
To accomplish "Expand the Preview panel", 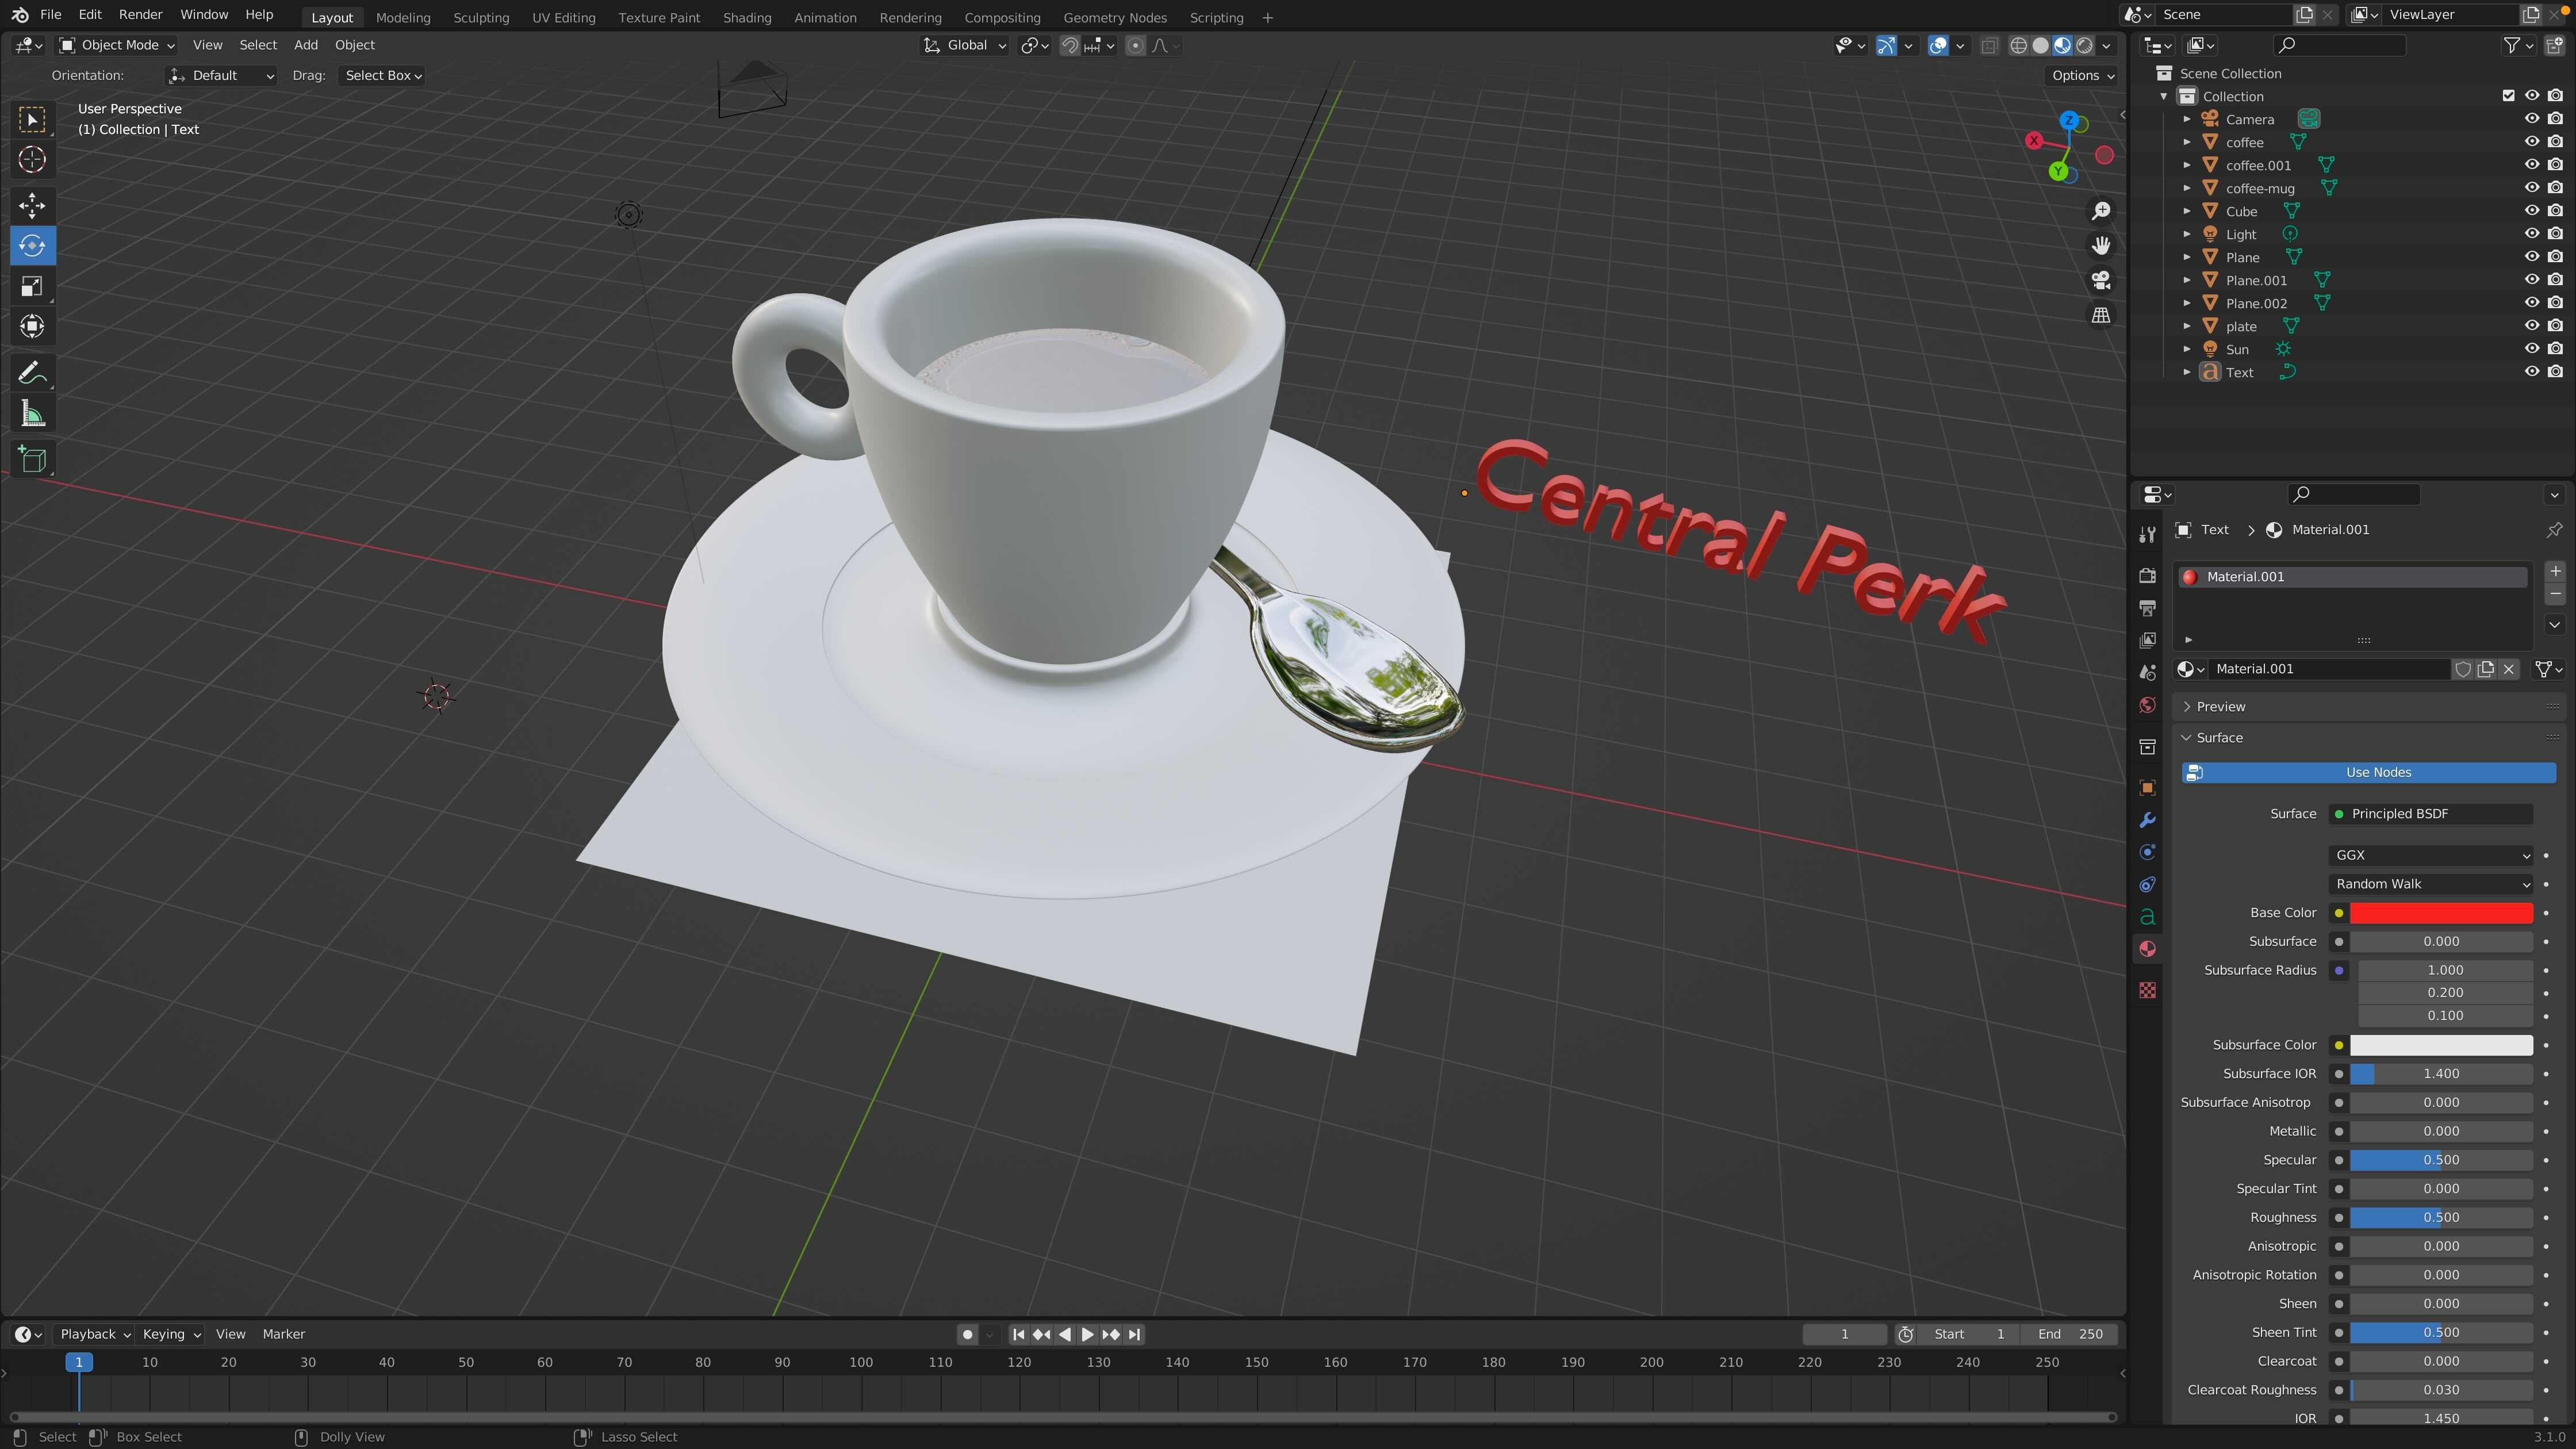I will [2220, 706].
